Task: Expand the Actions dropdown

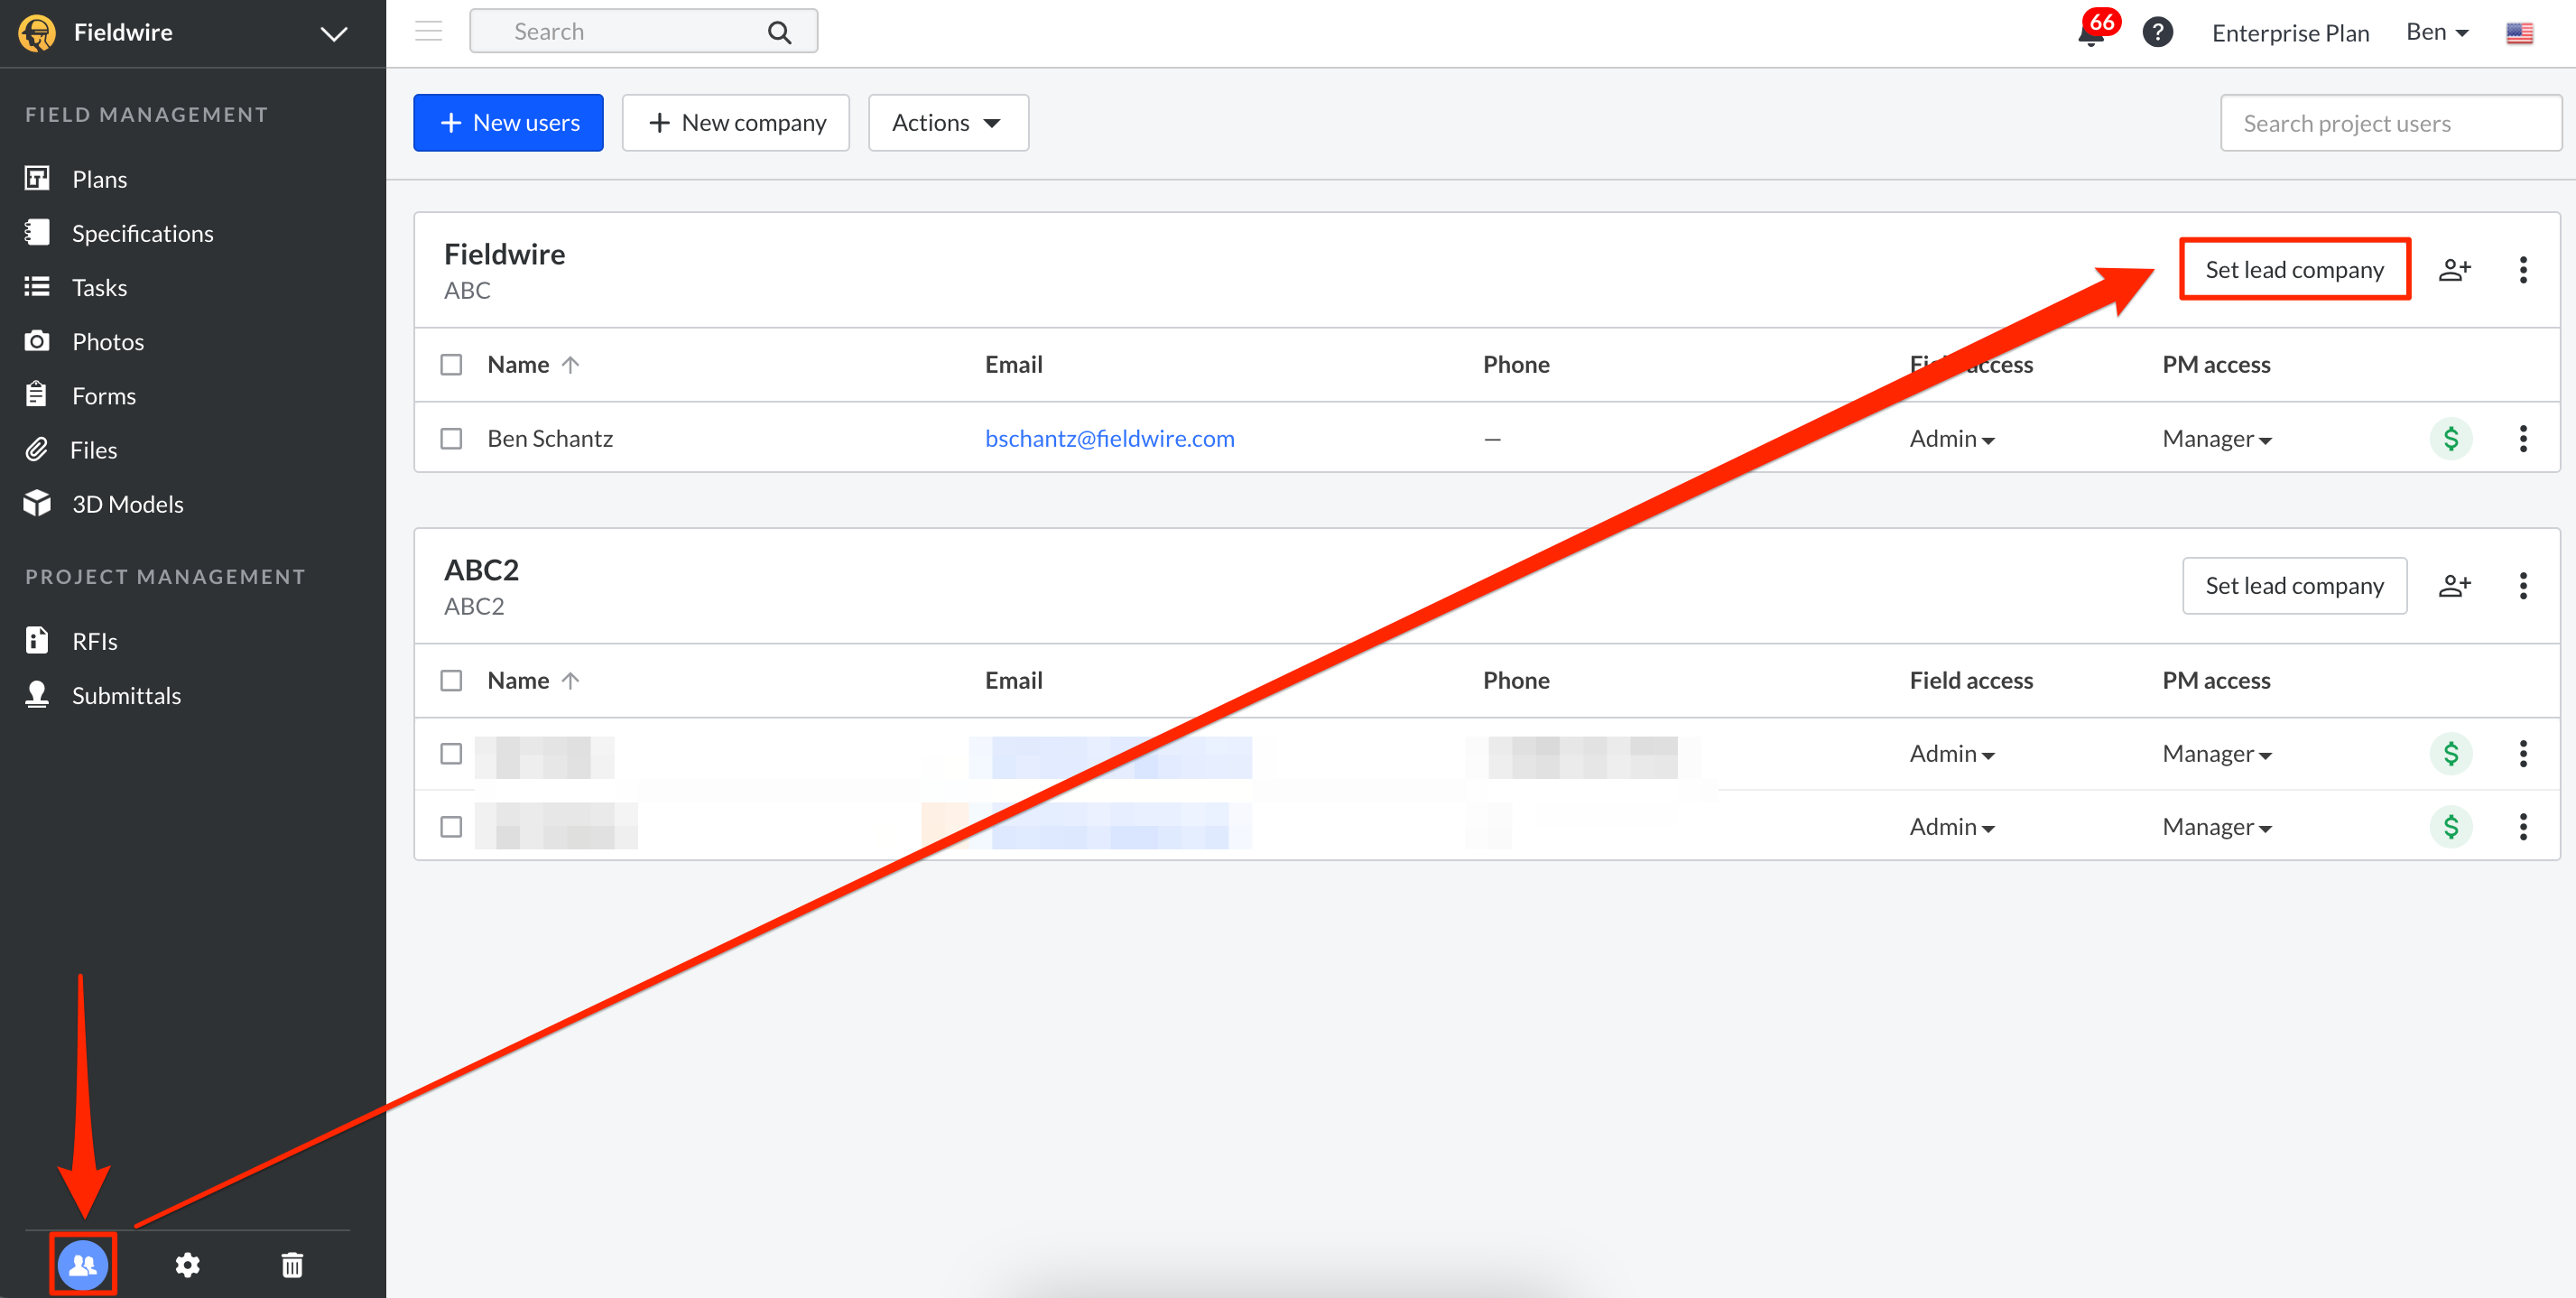Action: click(947, 123)
